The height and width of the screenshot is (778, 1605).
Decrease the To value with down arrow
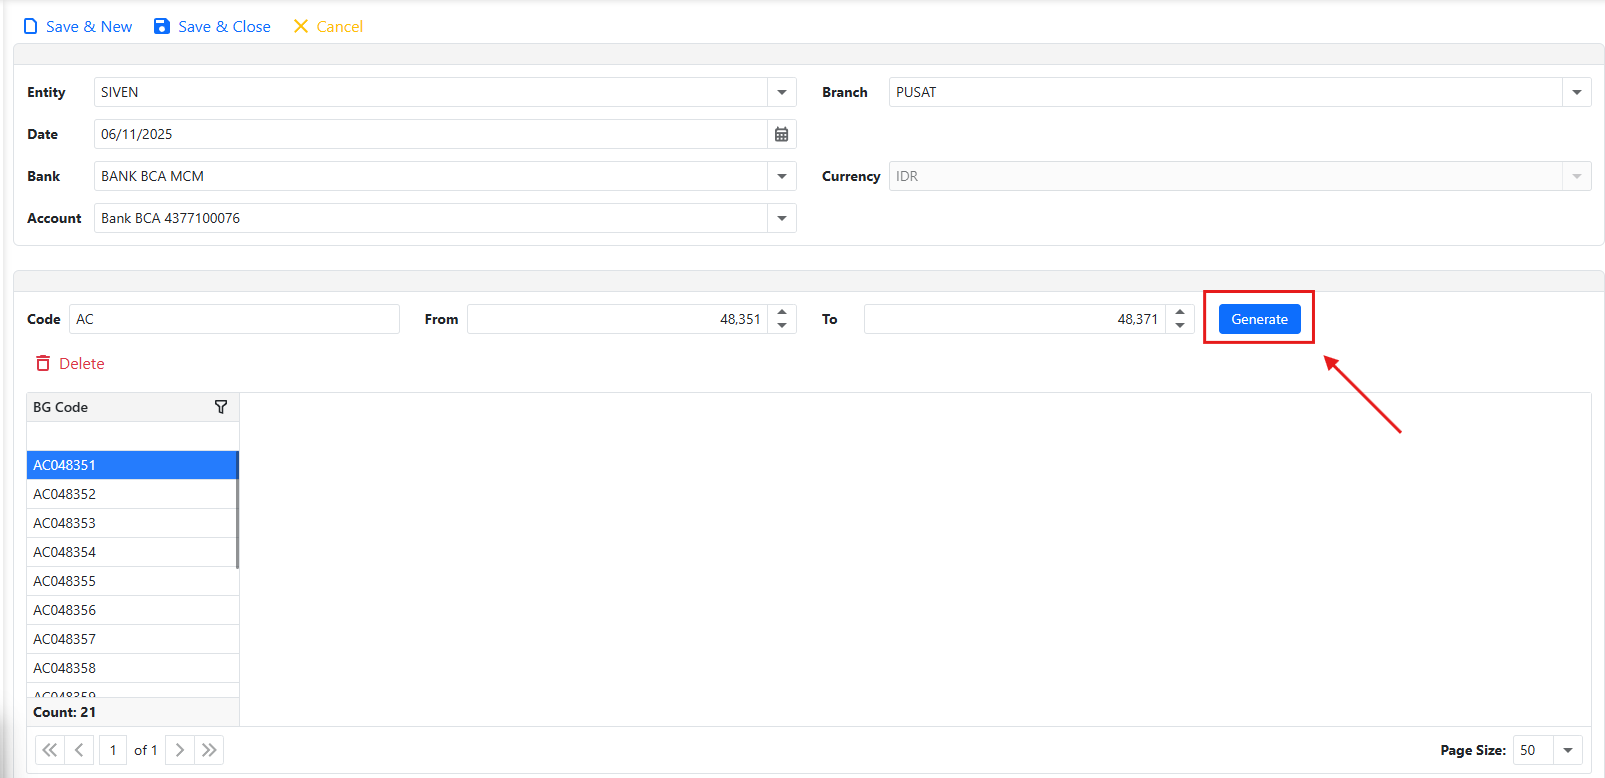(x=1180, y=326)
